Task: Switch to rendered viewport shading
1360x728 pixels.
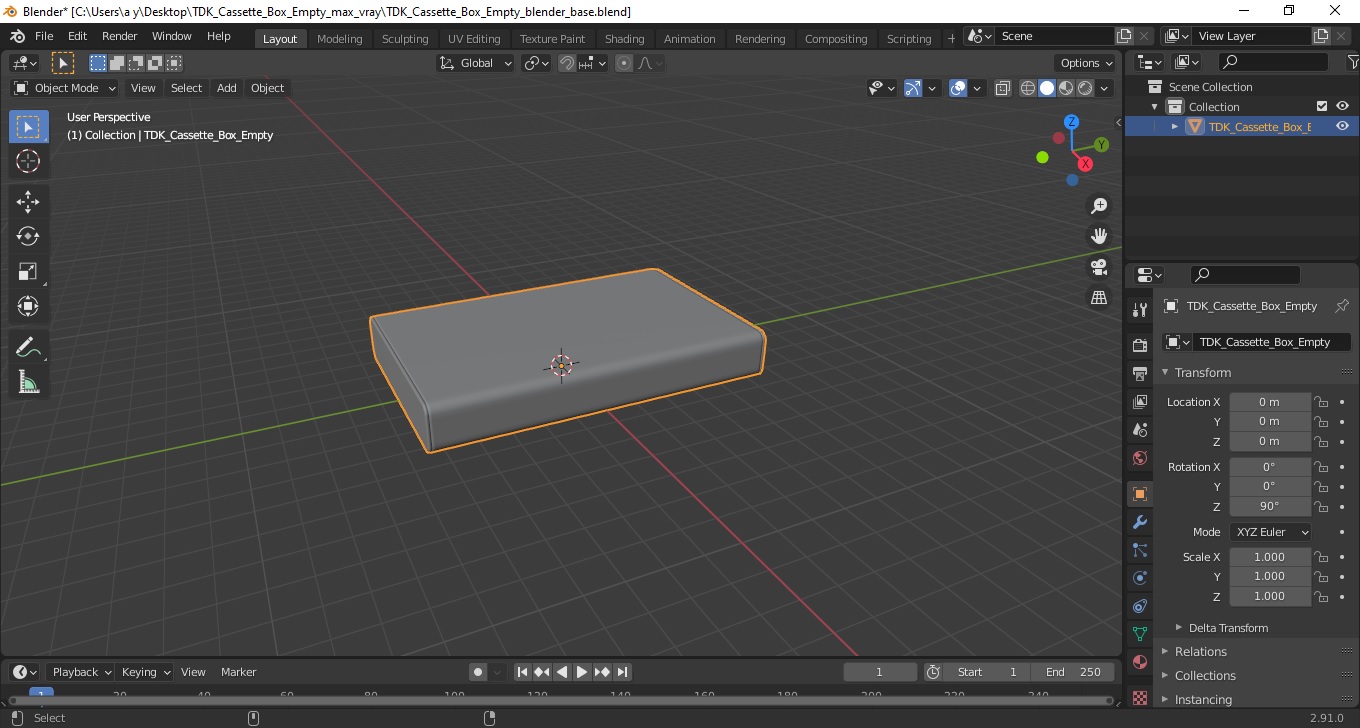Action: coord(1085,88)
